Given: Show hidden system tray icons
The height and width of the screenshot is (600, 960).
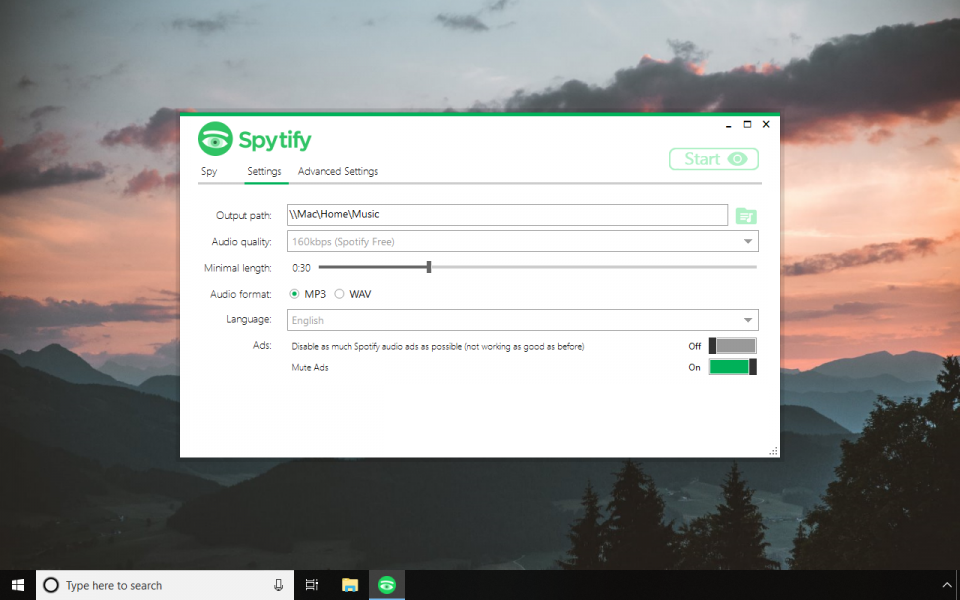Looking at the screenshot, I should tap(947, 585).
